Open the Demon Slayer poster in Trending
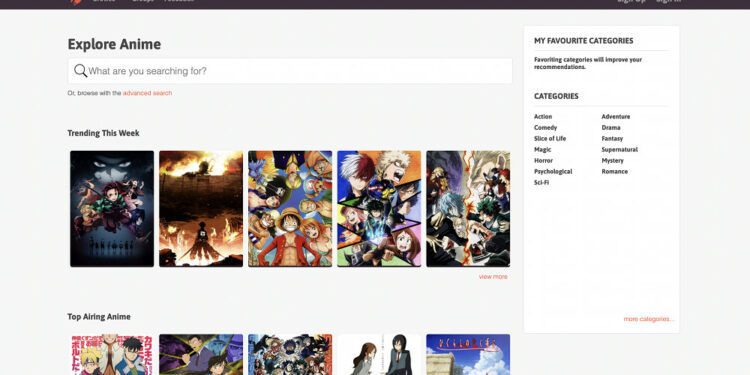 pos(112,209)
